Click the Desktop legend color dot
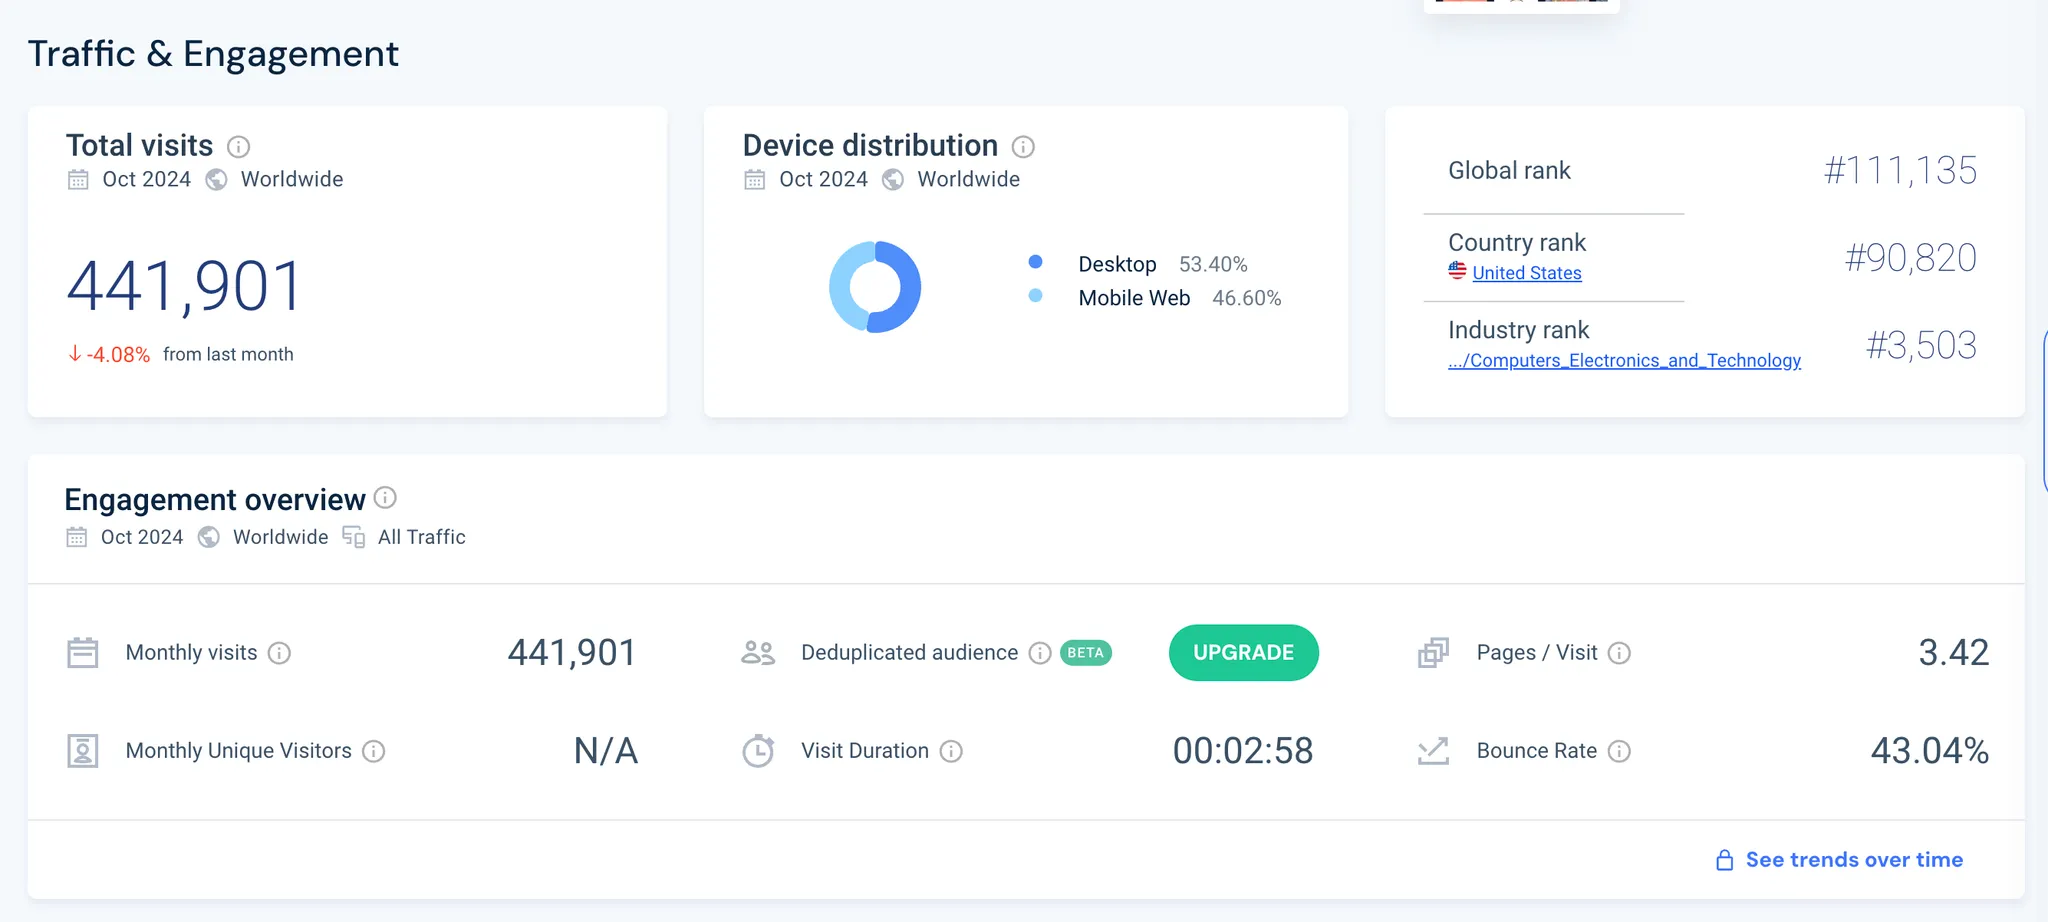Screen dimensions: 2048x922 [x=1035, y=262]
